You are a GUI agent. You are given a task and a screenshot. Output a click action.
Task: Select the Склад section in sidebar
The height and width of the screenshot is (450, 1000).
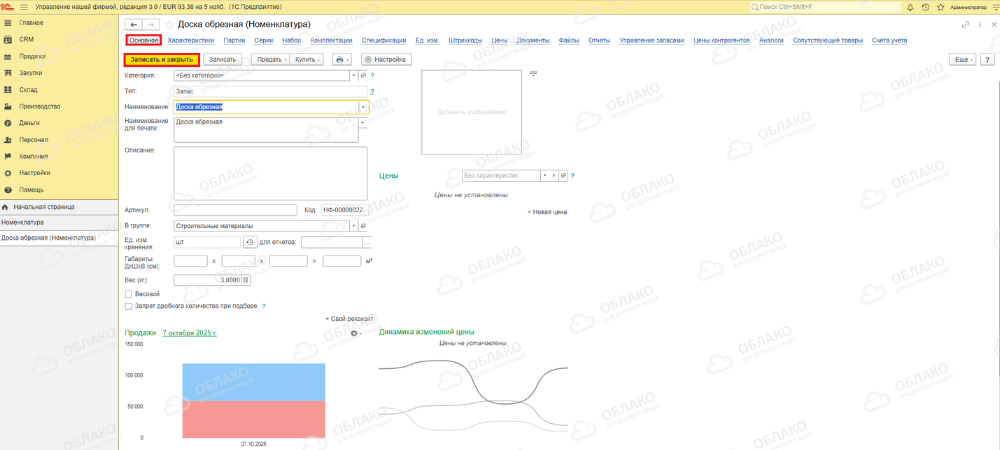coord(59,90)
